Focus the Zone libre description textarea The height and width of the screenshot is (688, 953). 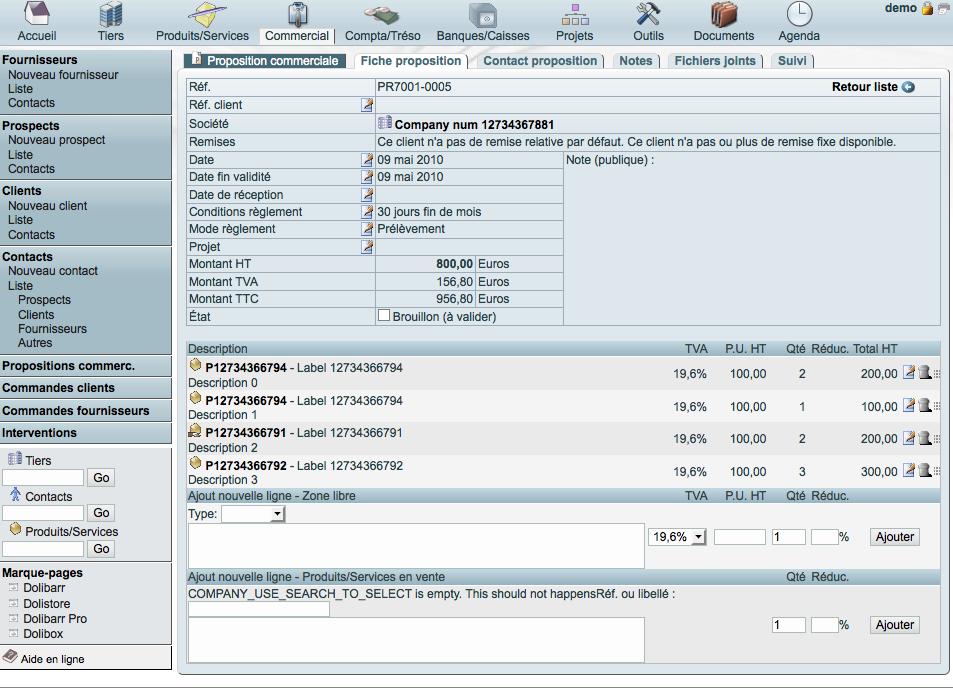pos(416,546)
